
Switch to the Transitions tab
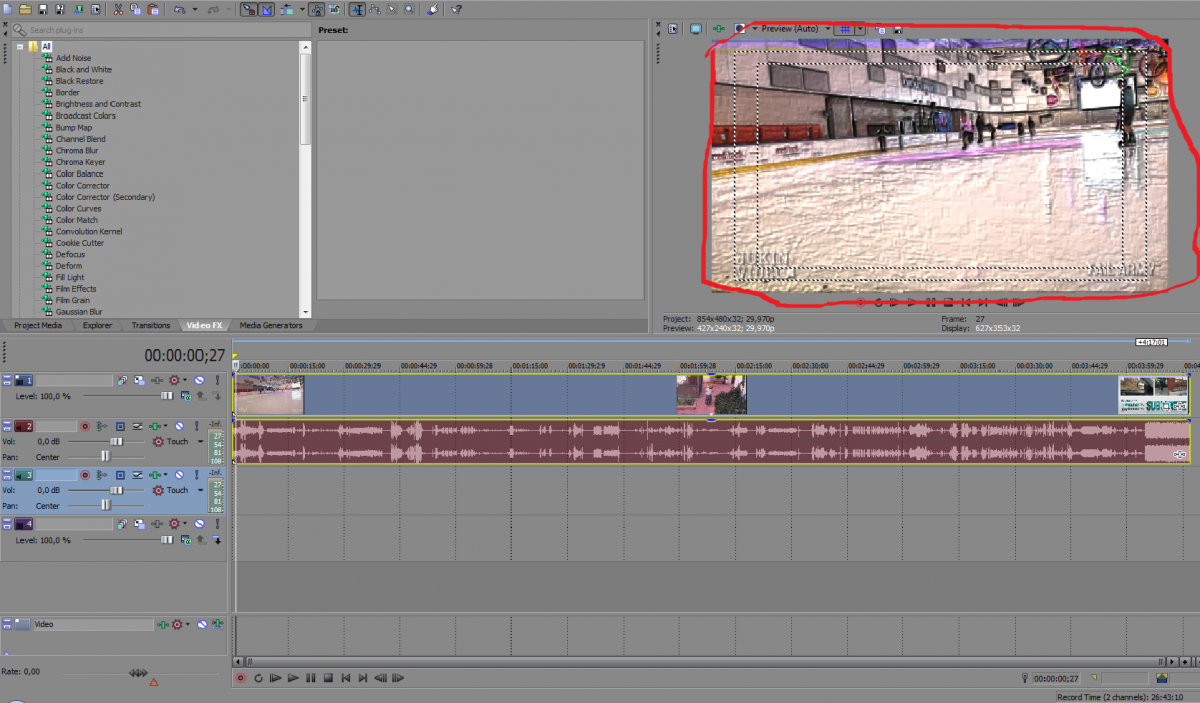(151, 325)
